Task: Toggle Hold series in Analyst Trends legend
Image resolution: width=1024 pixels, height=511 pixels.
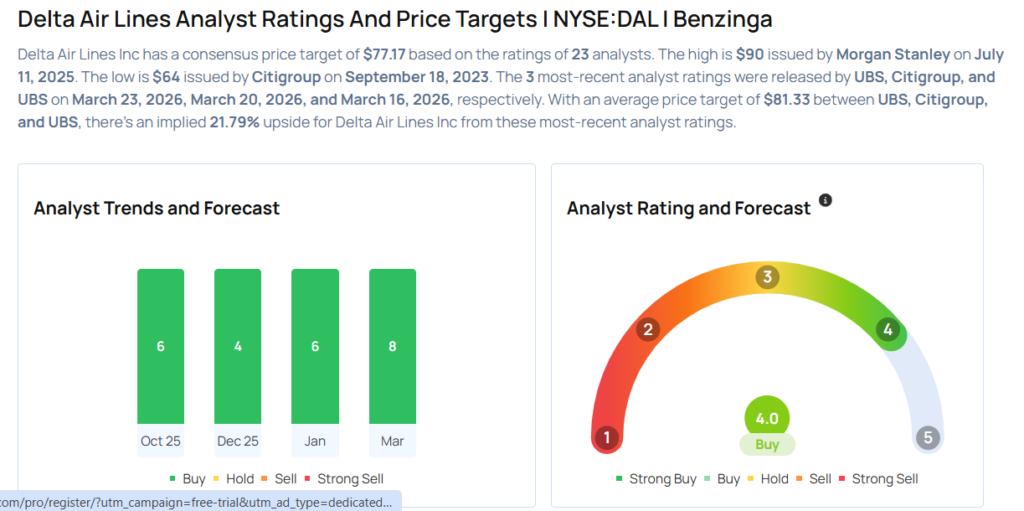Action: pyautogui.click(x=232, y=479)
